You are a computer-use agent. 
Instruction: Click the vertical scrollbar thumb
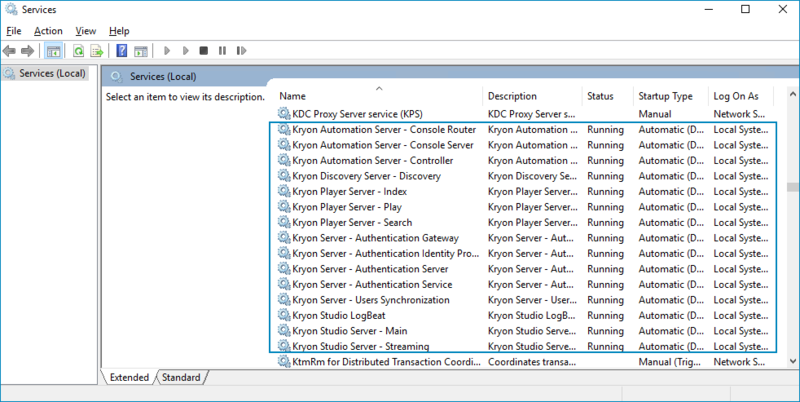click(792, 187)
